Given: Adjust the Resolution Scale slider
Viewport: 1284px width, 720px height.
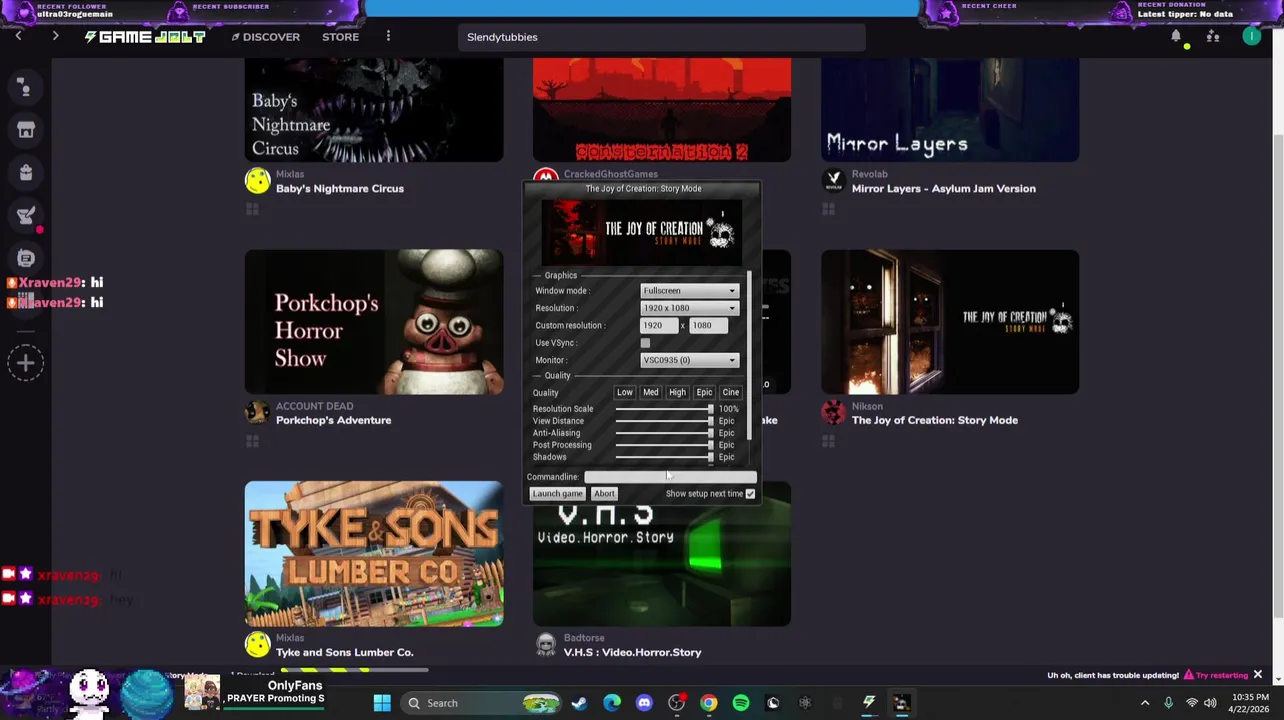Looking at the screenshot, I should [664, 409].
